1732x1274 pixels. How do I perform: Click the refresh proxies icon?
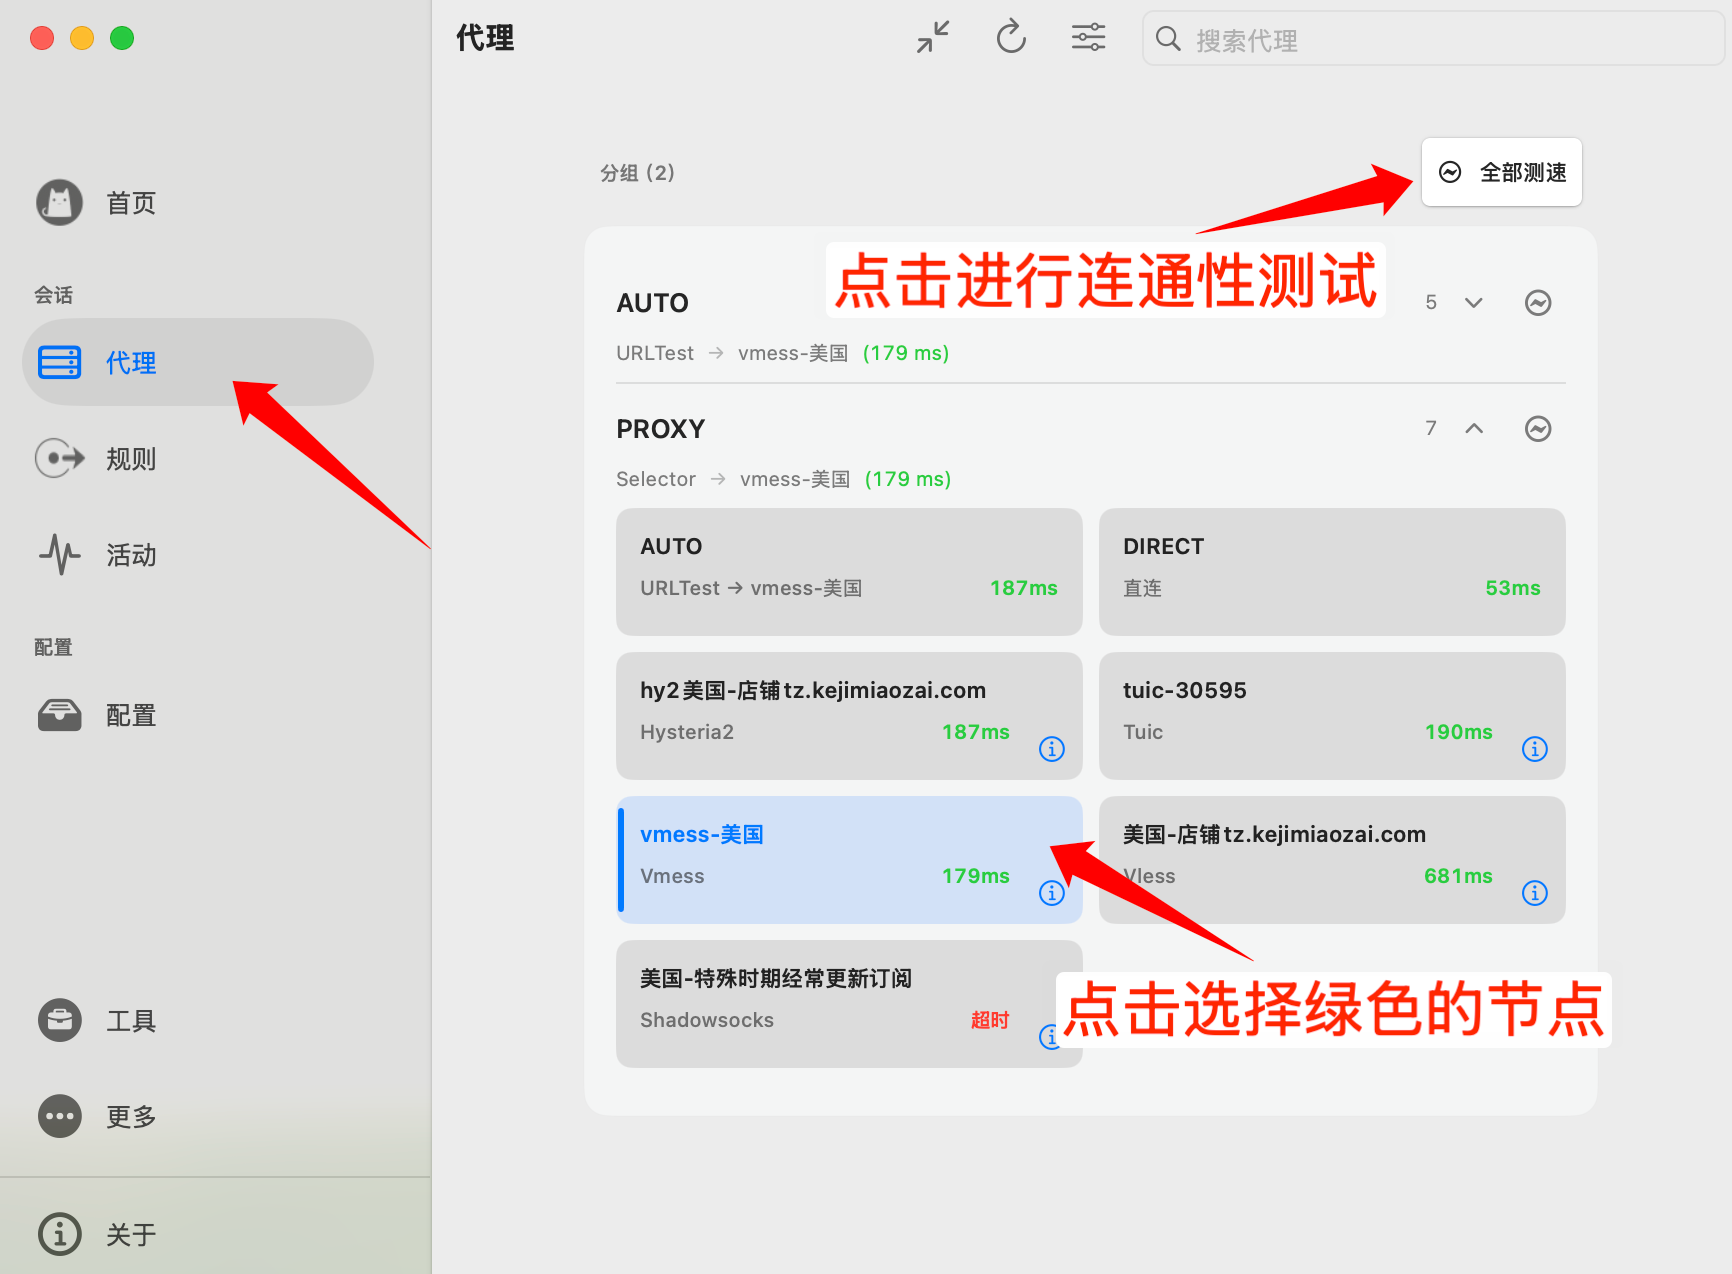[x=1011, y=38]
